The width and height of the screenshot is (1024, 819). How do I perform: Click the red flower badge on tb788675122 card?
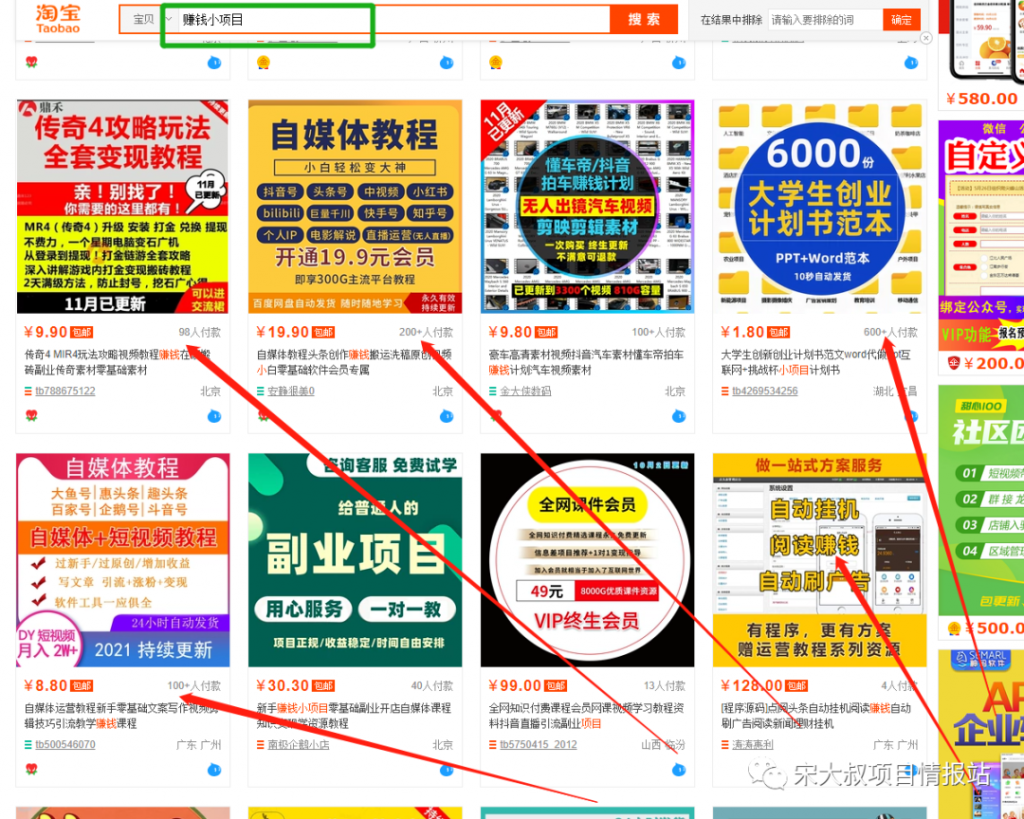31,416
